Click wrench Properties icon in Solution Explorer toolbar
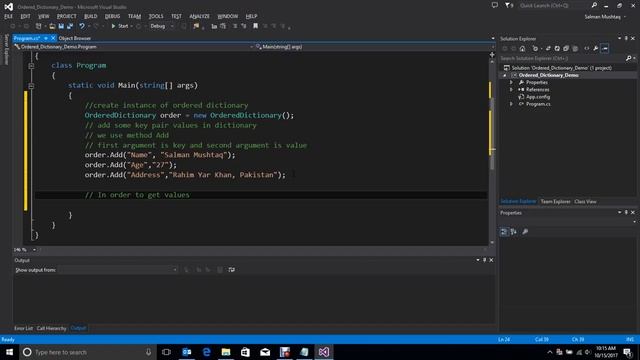 pos(596,49)
